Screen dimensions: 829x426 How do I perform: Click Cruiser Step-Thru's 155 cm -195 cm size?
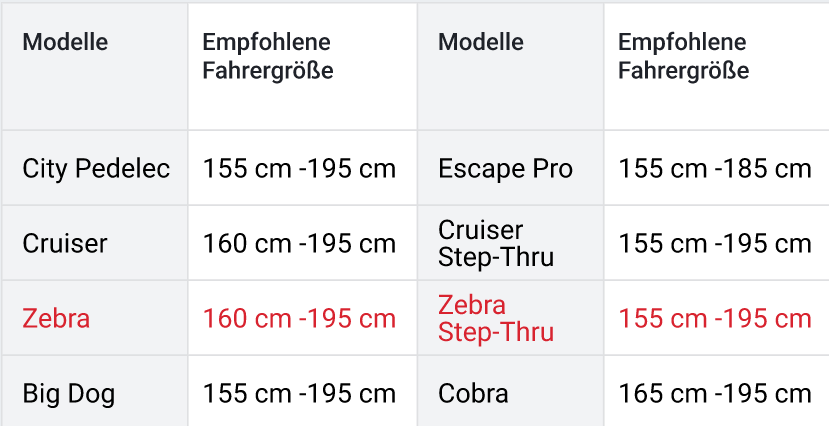click(715, 243)
